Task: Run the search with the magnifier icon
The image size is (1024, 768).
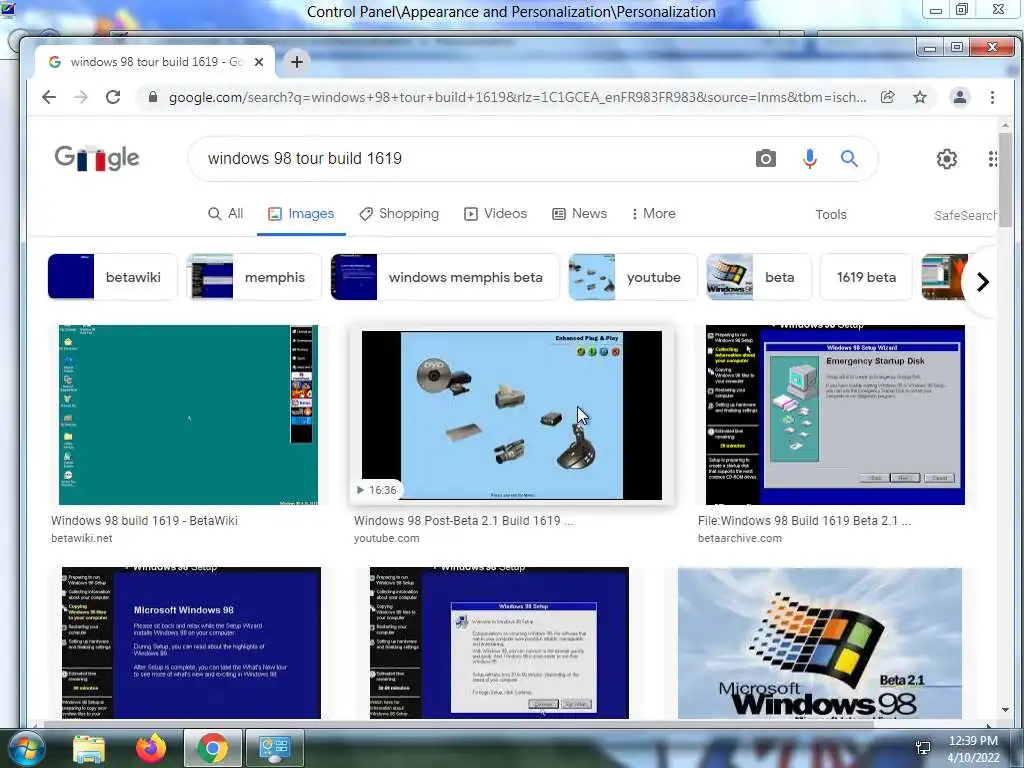Action: 849,159
